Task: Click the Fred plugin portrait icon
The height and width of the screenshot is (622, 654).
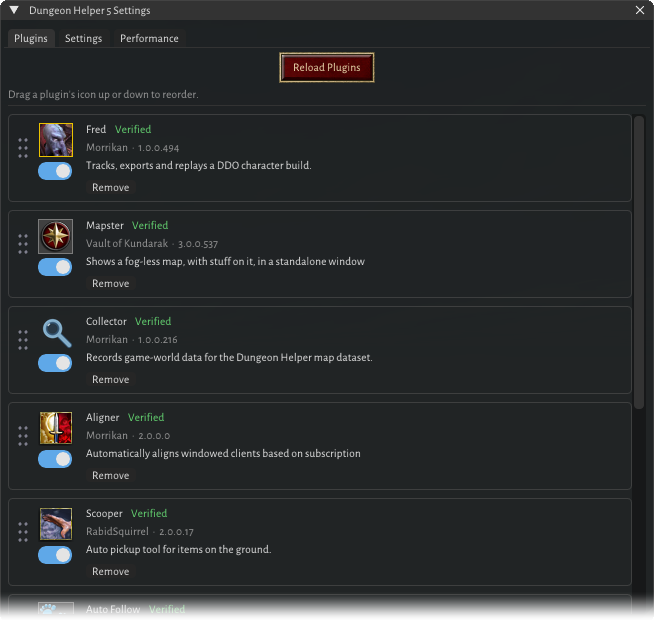Action: [56, 140]
